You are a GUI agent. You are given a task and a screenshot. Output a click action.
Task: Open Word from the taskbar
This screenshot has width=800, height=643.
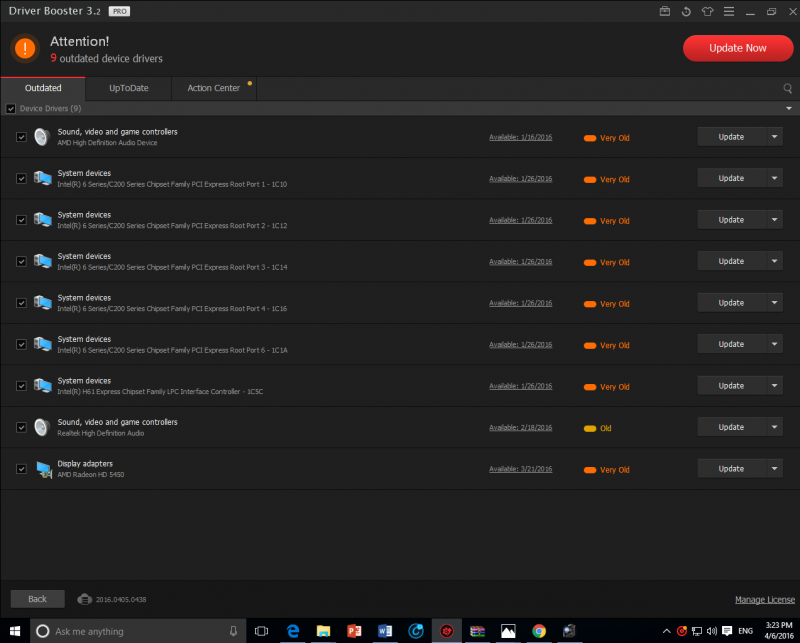(385, 631)
